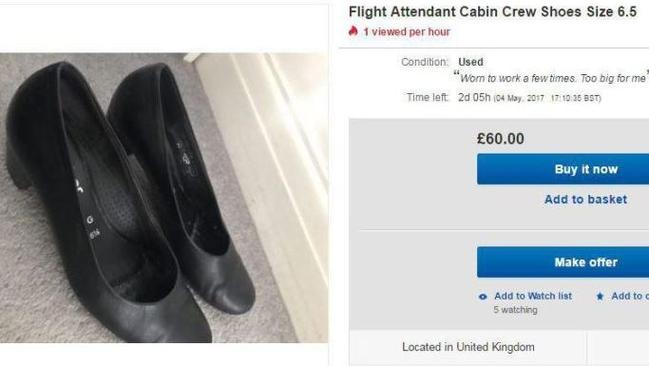Click the 1 viewed per hour text
649x366 pixels.
click(x=406, y=32)
